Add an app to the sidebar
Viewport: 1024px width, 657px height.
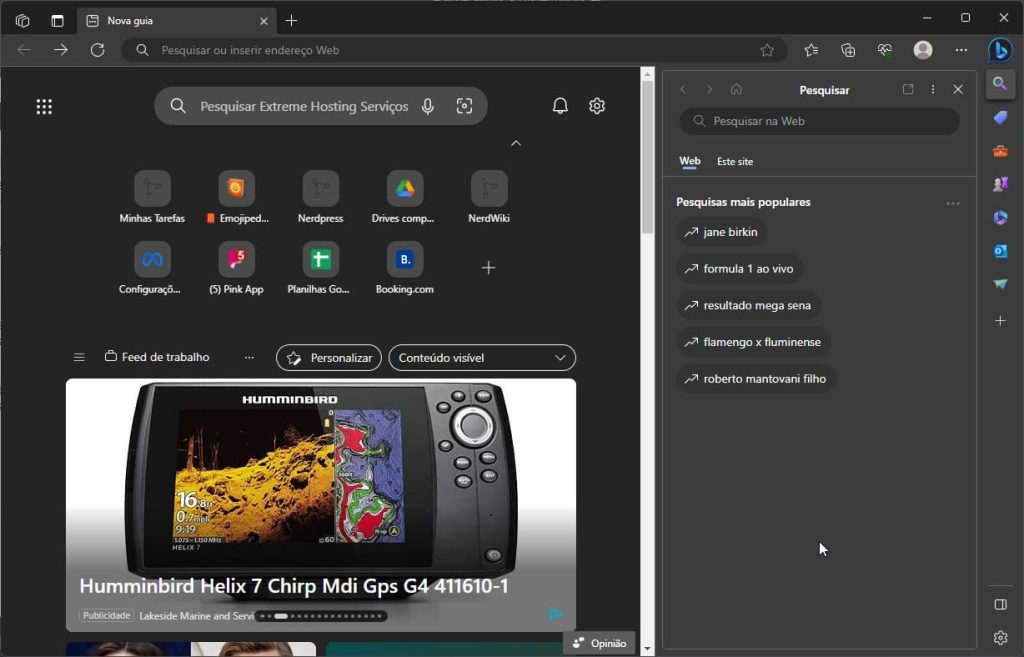1000,321
